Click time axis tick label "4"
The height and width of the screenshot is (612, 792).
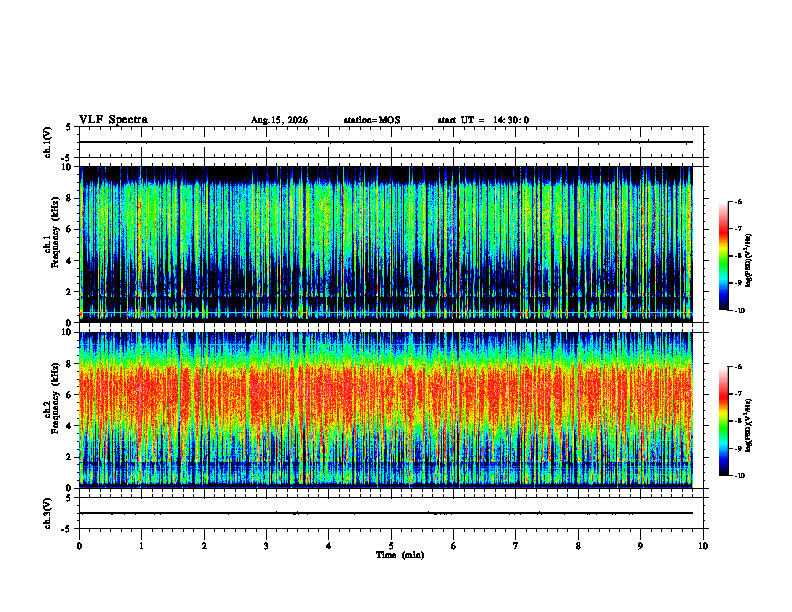click(329, 546)
